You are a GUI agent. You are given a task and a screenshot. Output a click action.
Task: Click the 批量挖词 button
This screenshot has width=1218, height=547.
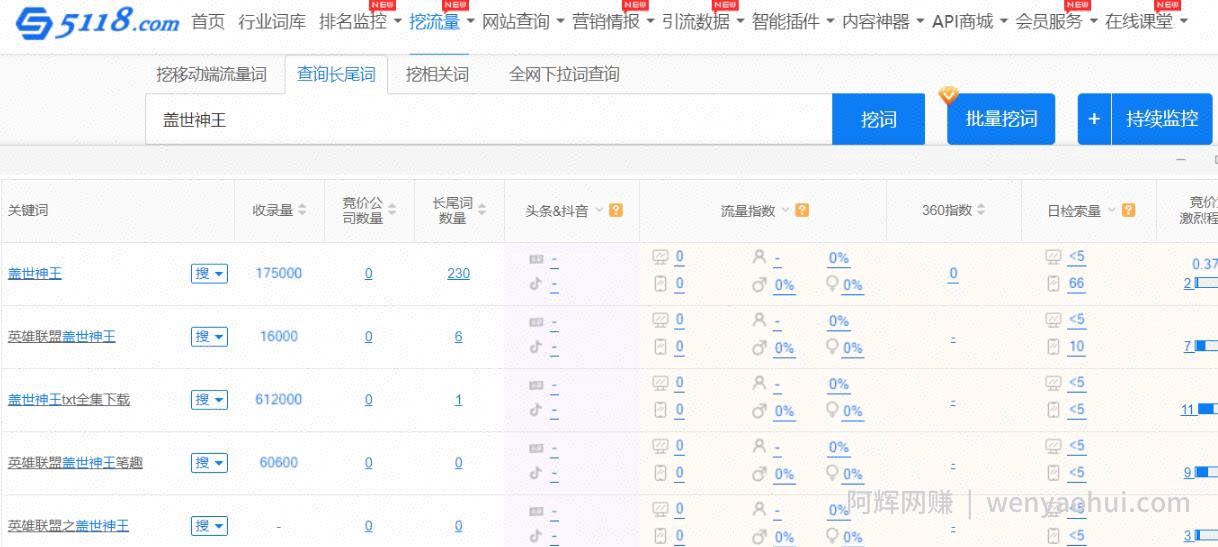(1001, 120)
